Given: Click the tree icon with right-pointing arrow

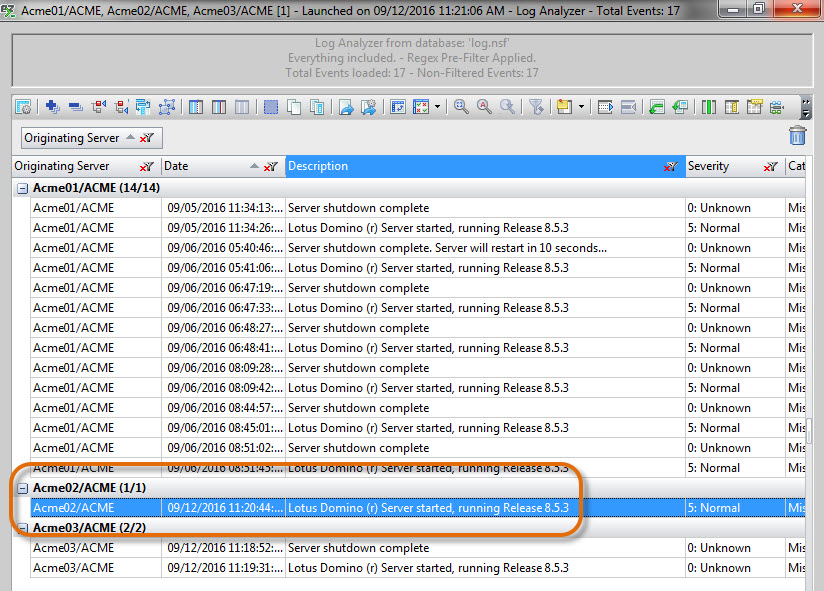Looking at the screenshot, I should (x=121, y=107).
